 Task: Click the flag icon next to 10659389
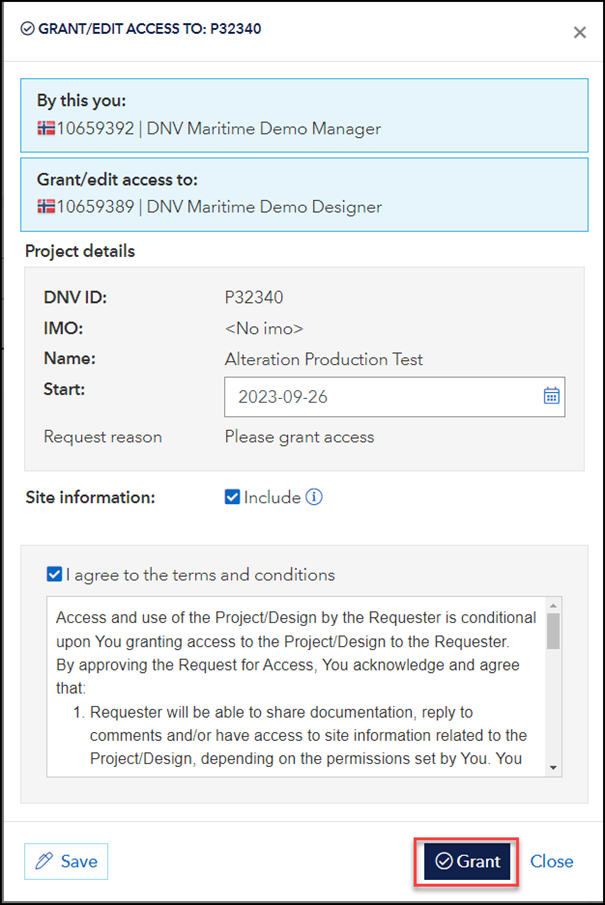46,207
